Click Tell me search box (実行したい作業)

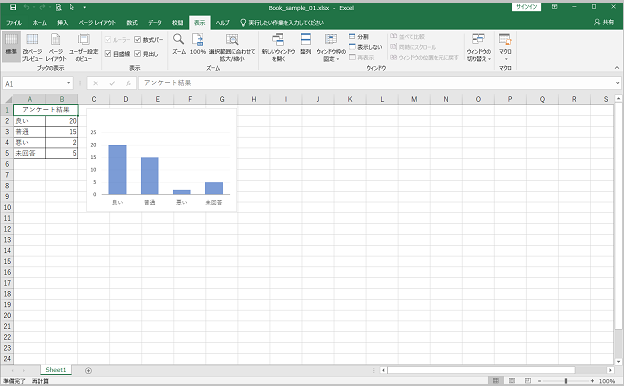pyautogui.click(x=282, y=23)
